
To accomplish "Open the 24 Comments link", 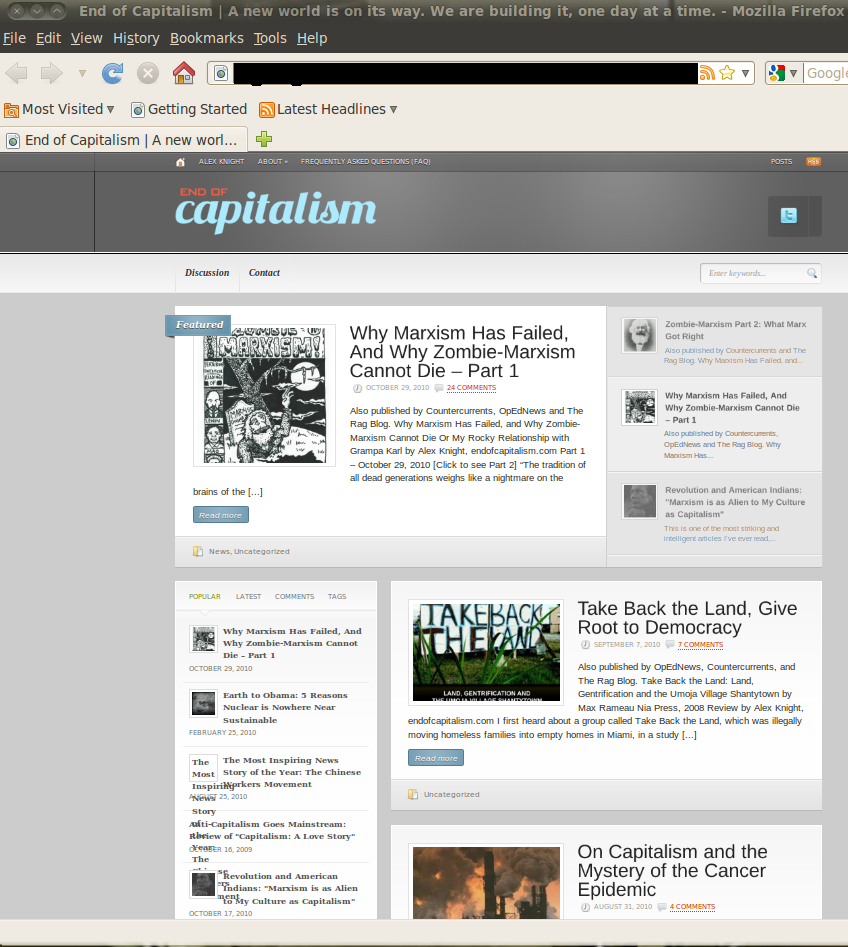I will click(471, 387).
